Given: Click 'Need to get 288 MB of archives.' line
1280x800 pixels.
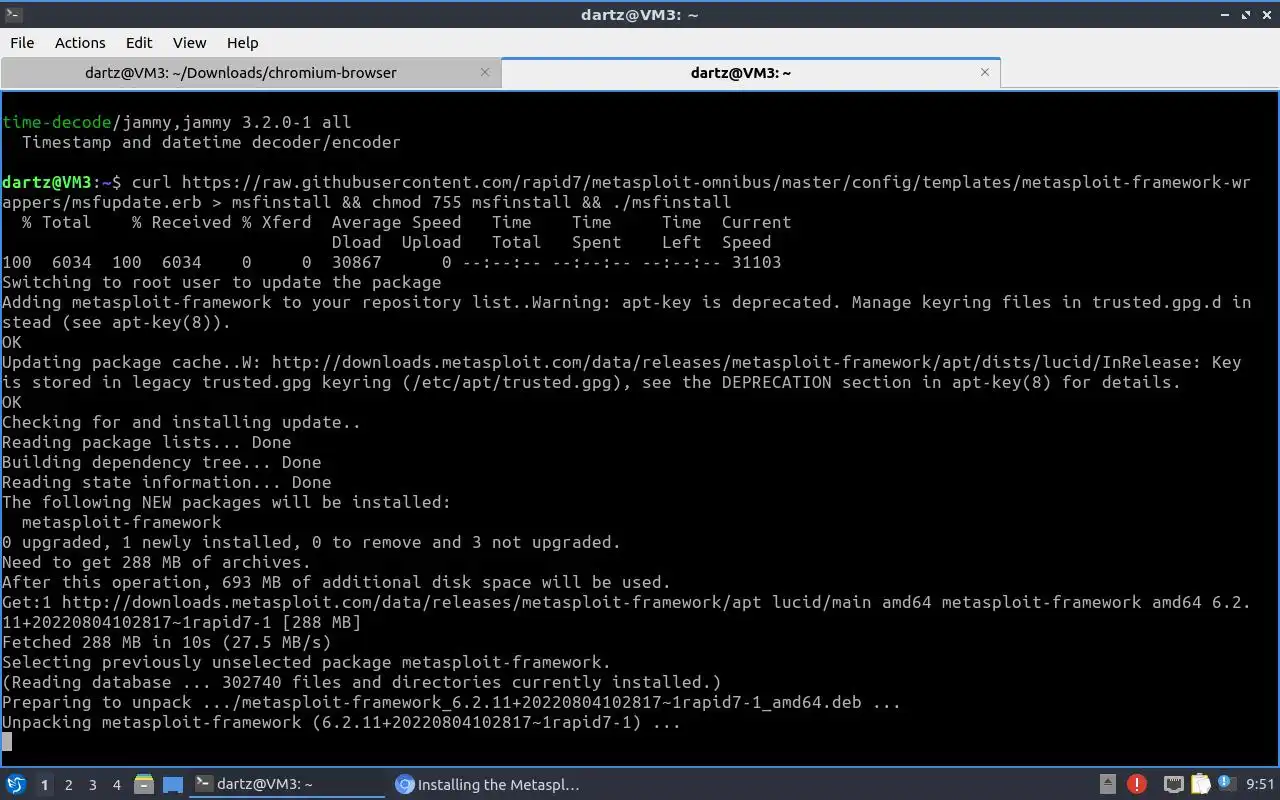Looking at the screenshot, I should point(156,562).
